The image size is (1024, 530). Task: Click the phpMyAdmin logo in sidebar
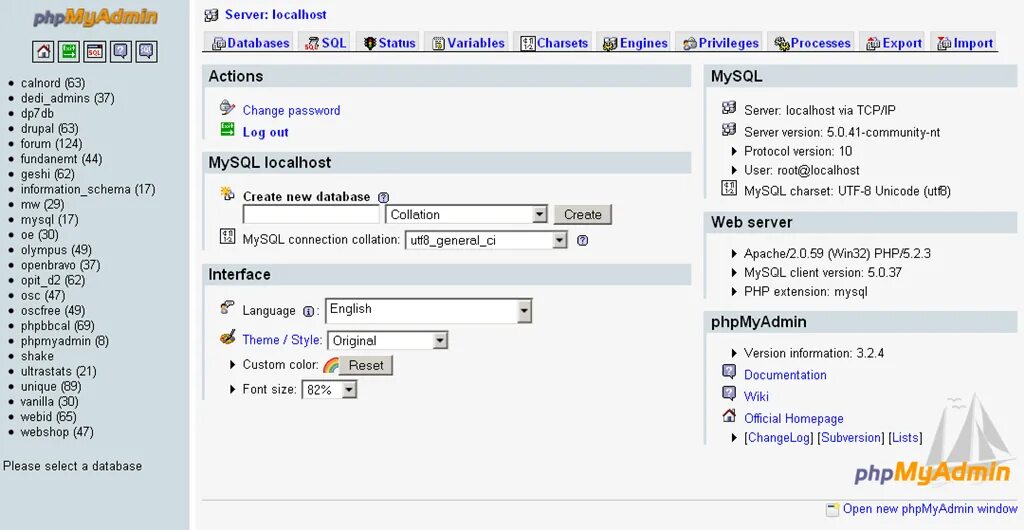coord(95,17)
